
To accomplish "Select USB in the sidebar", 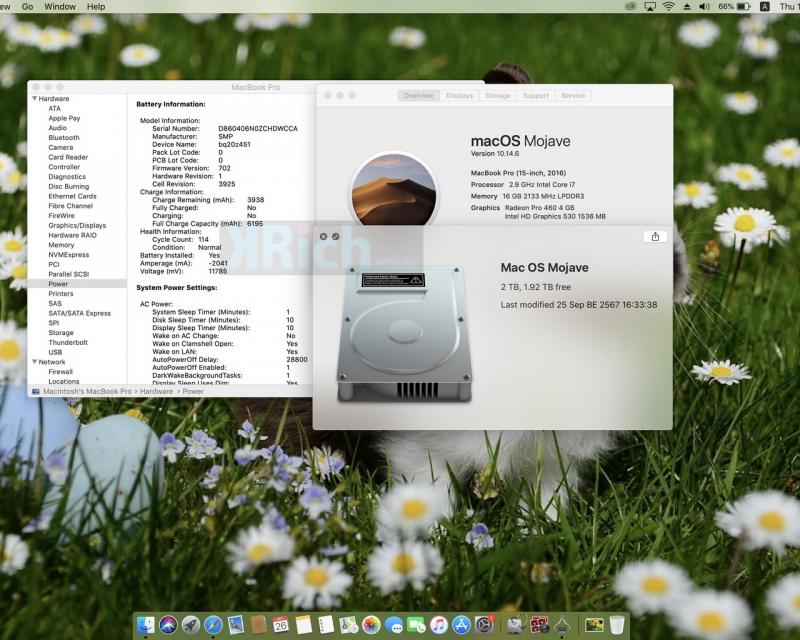I will 55,352.
